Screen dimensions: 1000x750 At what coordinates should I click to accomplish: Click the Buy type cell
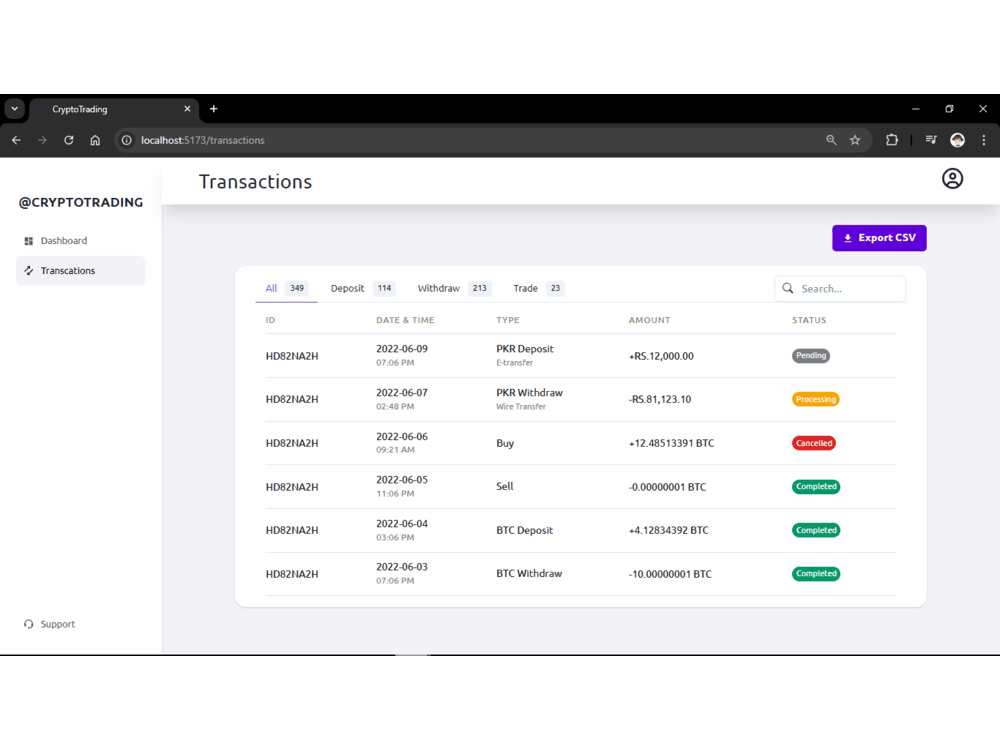[x=505, y=443]
